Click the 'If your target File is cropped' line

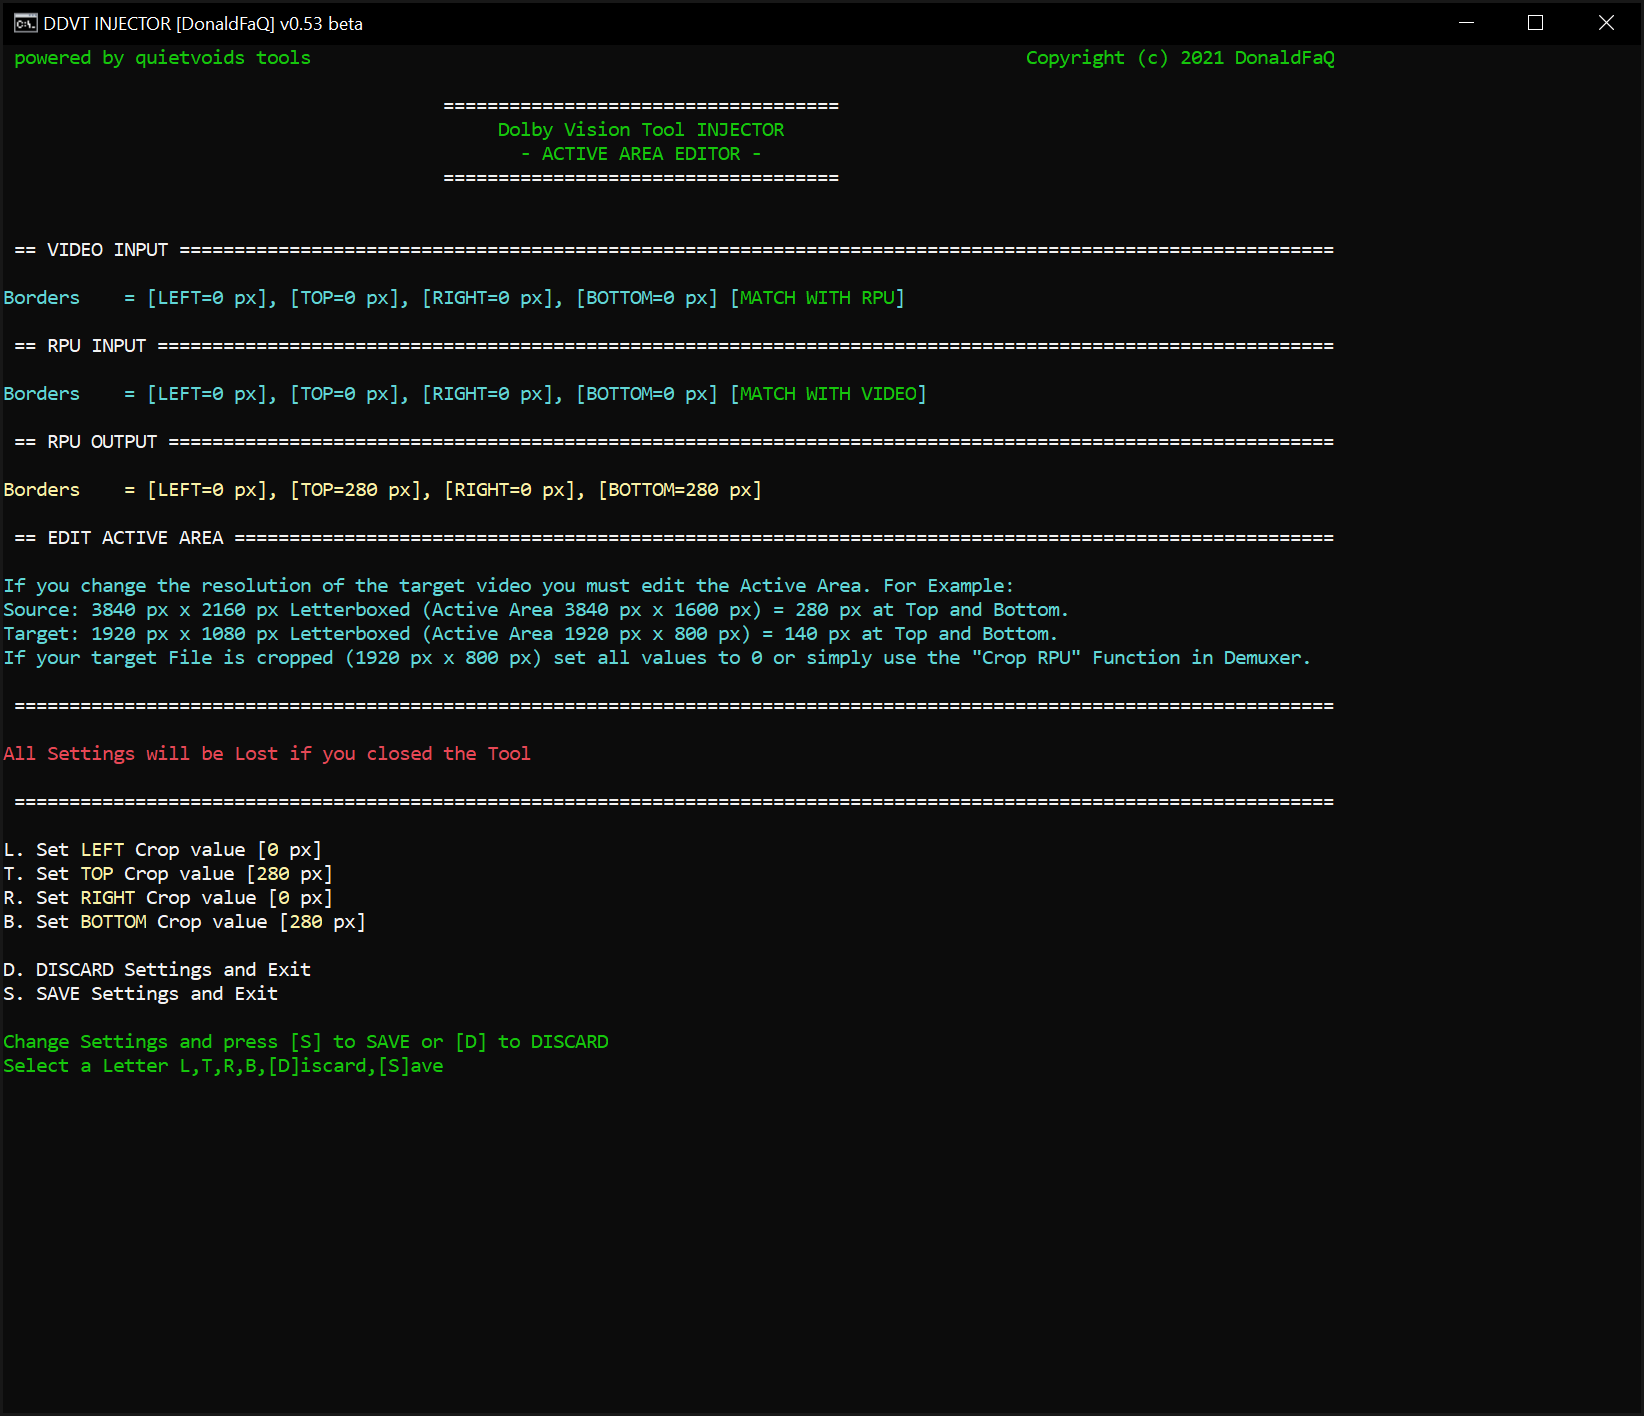657,658
